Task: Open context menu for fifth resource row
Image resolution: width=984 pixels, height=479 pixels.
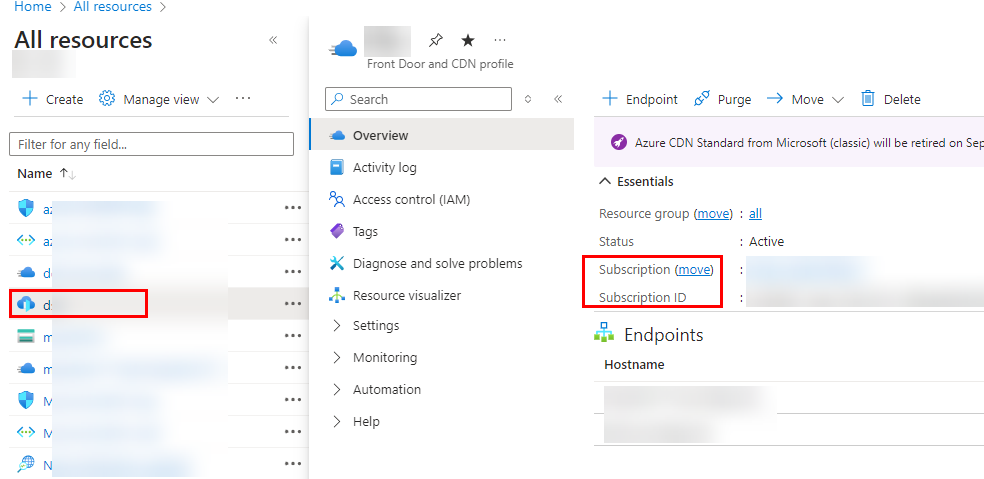Action: tap(292, 336)
